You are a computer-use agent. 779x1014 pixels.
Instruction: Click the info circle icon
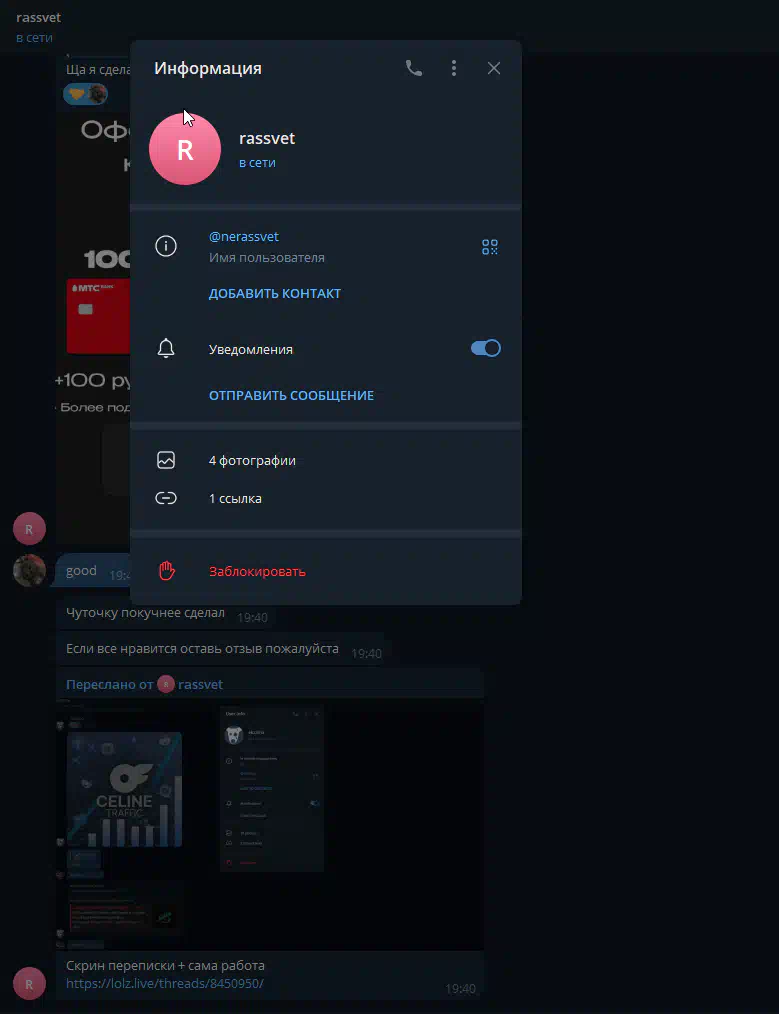coord(166,246)
